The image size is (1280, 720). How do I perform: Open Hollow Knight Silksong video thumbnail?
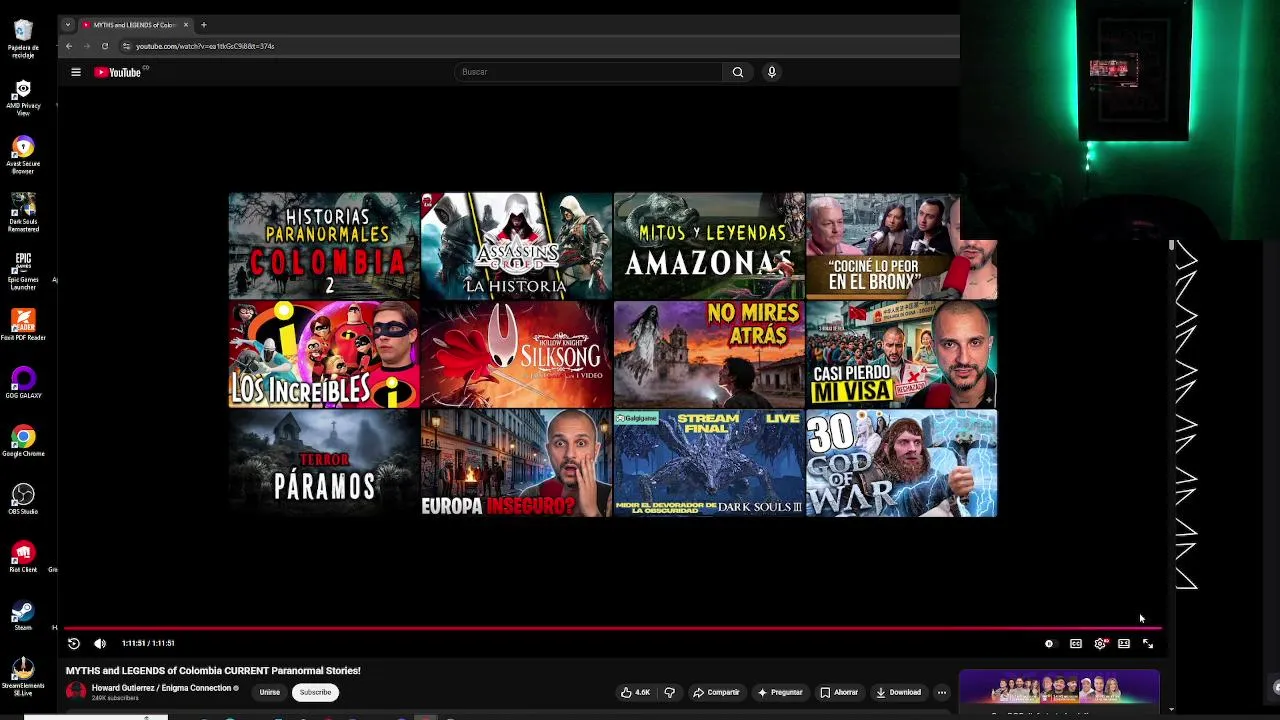click(516, 354)
